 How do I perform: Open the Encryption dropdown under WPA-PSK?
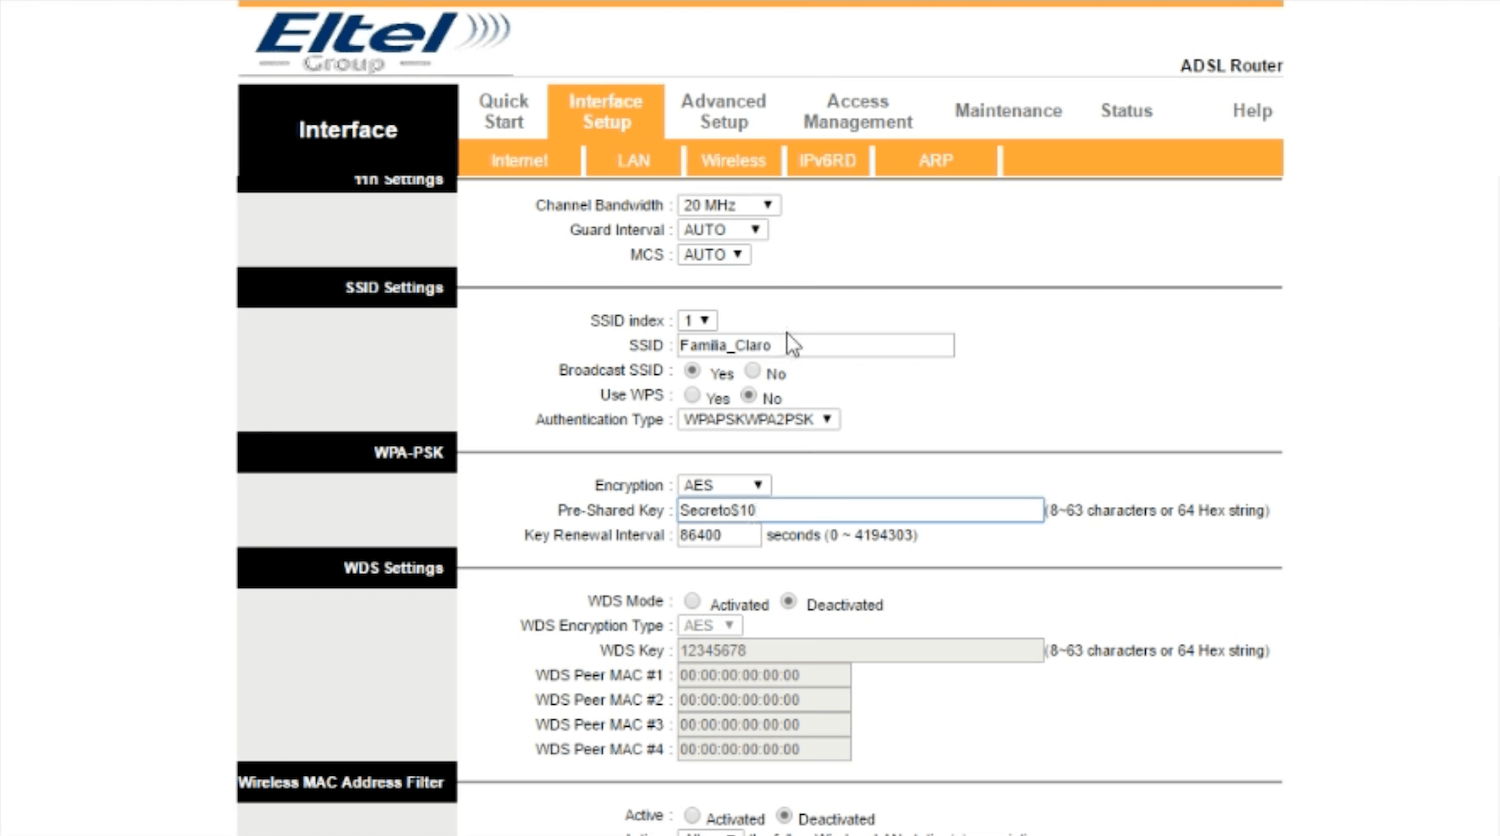(724, 485)
